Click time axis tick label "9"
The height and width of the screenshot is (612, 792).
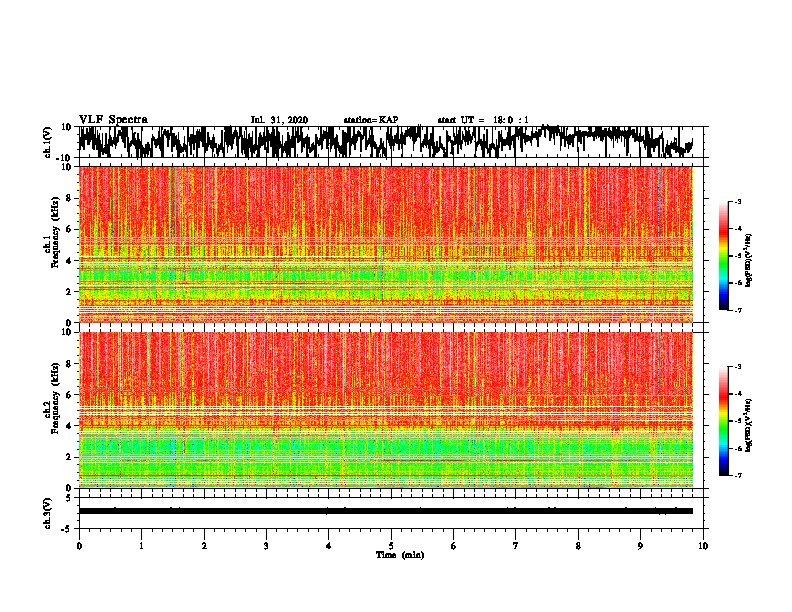(640, 546)
